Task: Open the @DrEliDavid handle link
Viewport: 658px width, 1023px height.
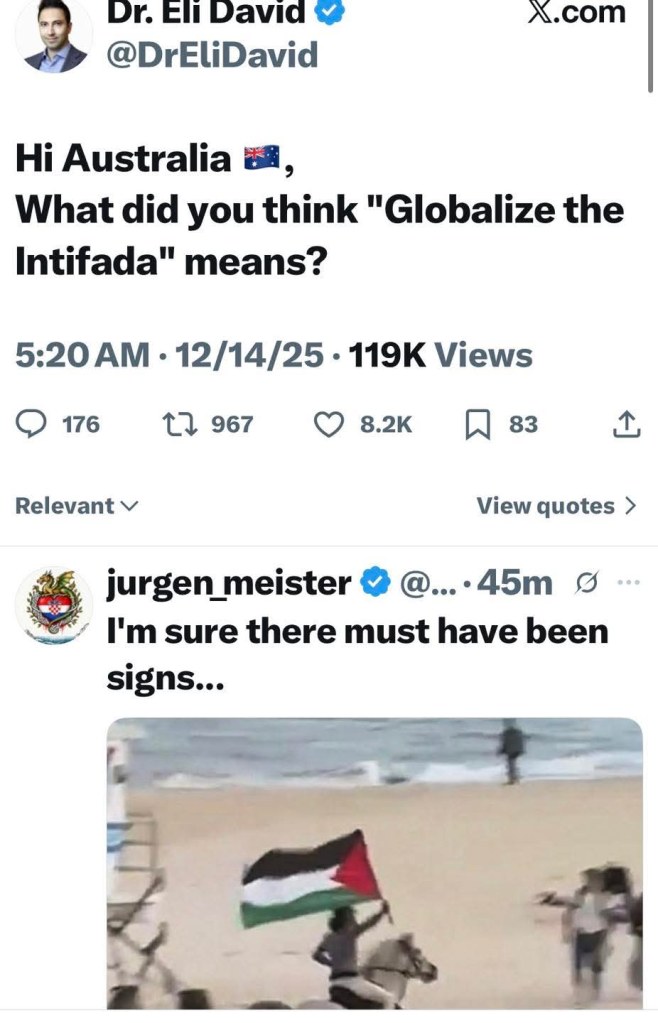Action: [x=212, y=55]
